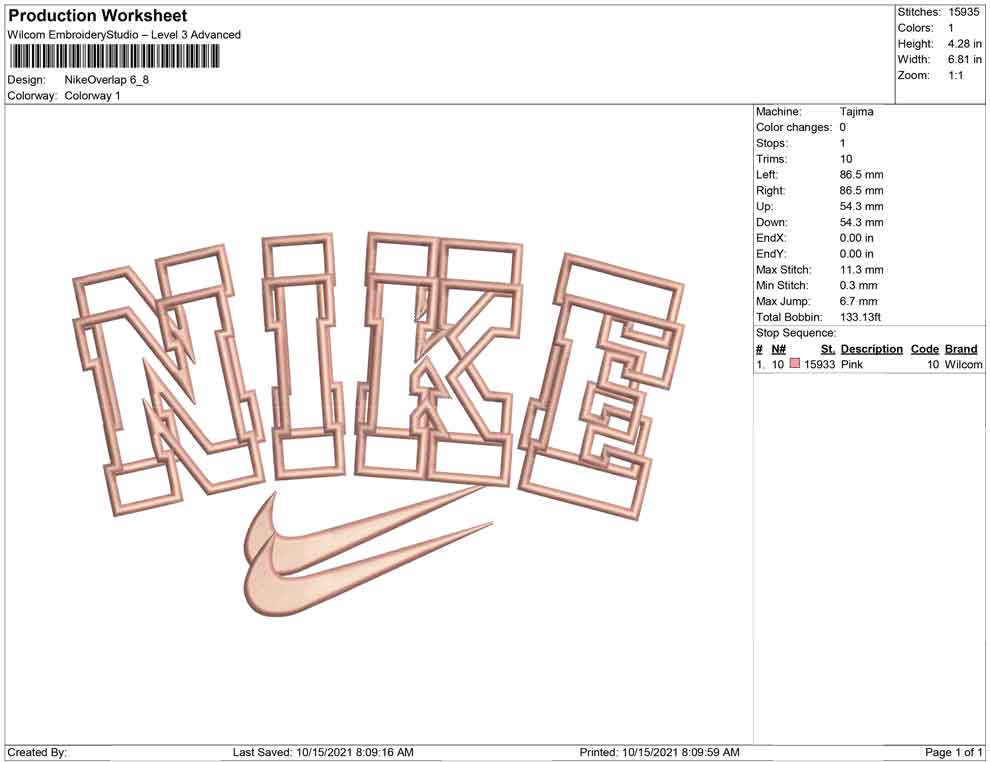Click the Height value 4.28 in

[x=964, y=44]
